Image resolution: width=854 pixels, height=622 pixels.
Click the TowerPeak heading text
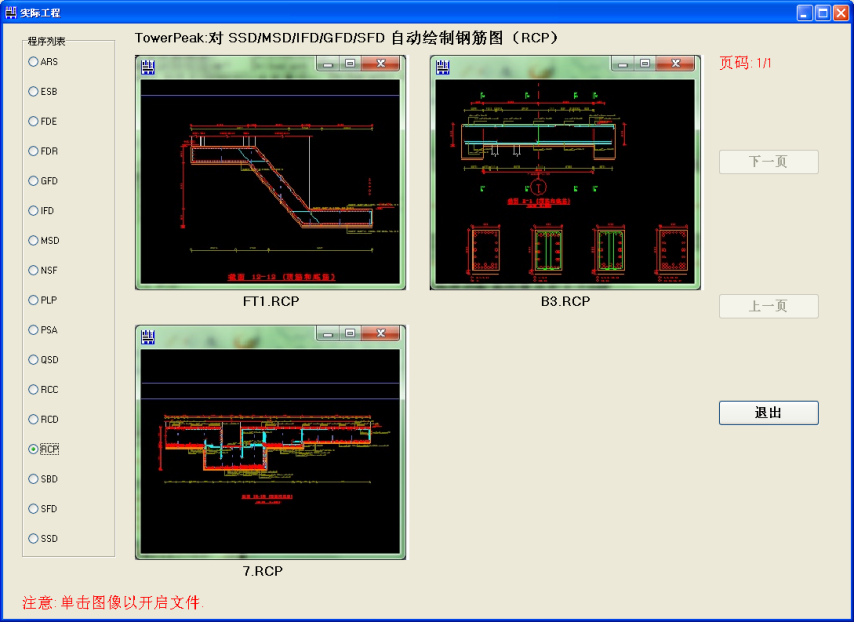tap(346, 38)
